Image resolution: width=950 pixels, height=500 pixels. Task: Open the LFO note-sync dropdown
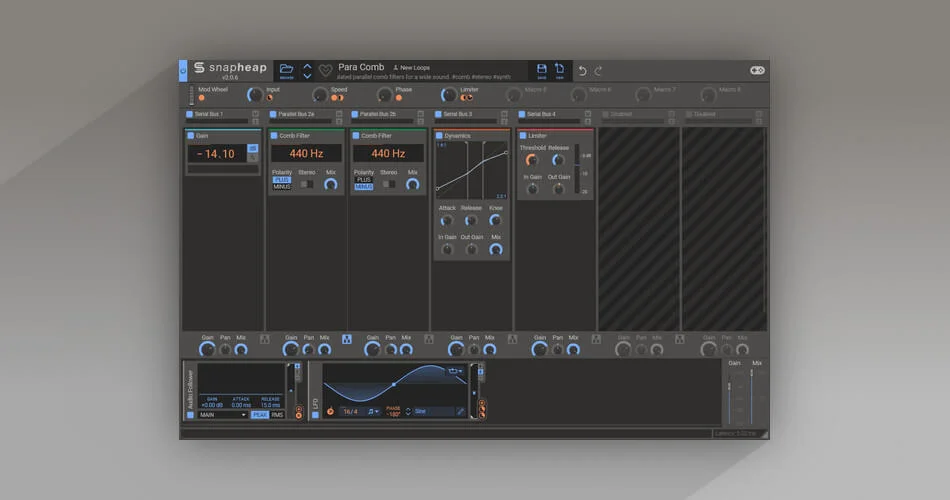pos(373,412)
